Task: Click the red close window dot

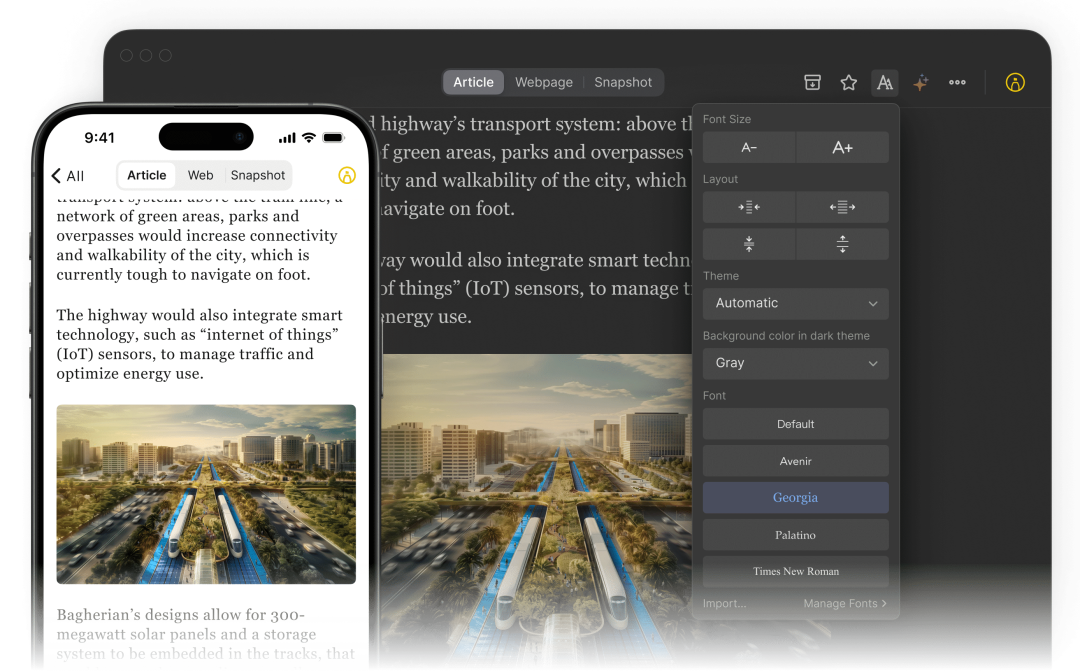Action: (127, 55)
